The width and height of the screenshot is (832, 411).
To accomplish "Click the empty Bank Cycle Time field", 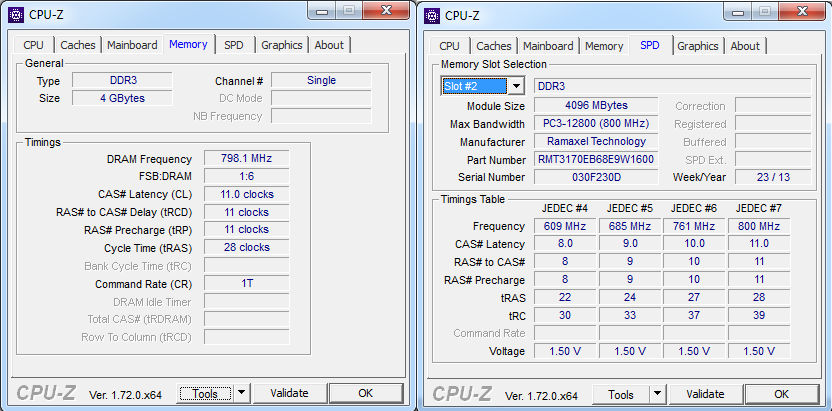I will click(247, 265).
